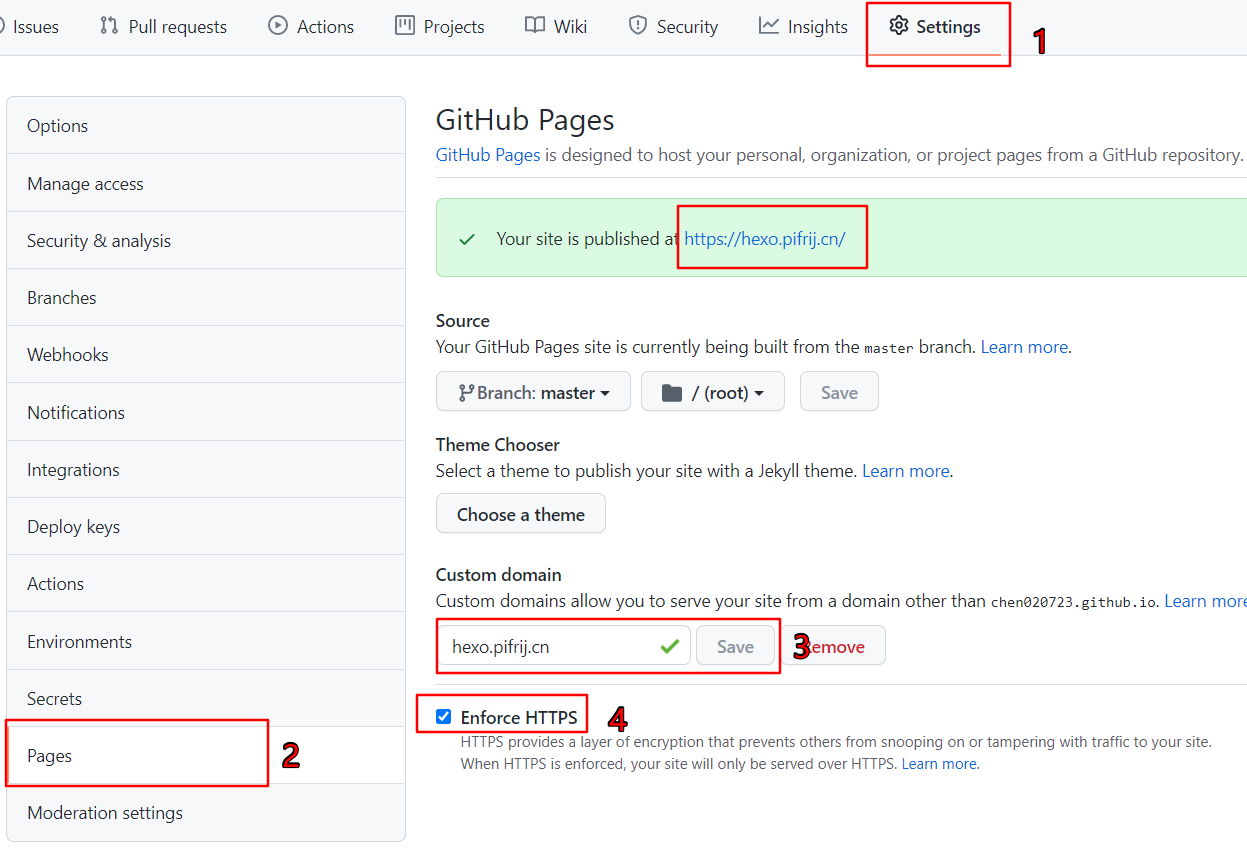
Task: Click the Actions play icon
Action: click(x=278, y=26)
